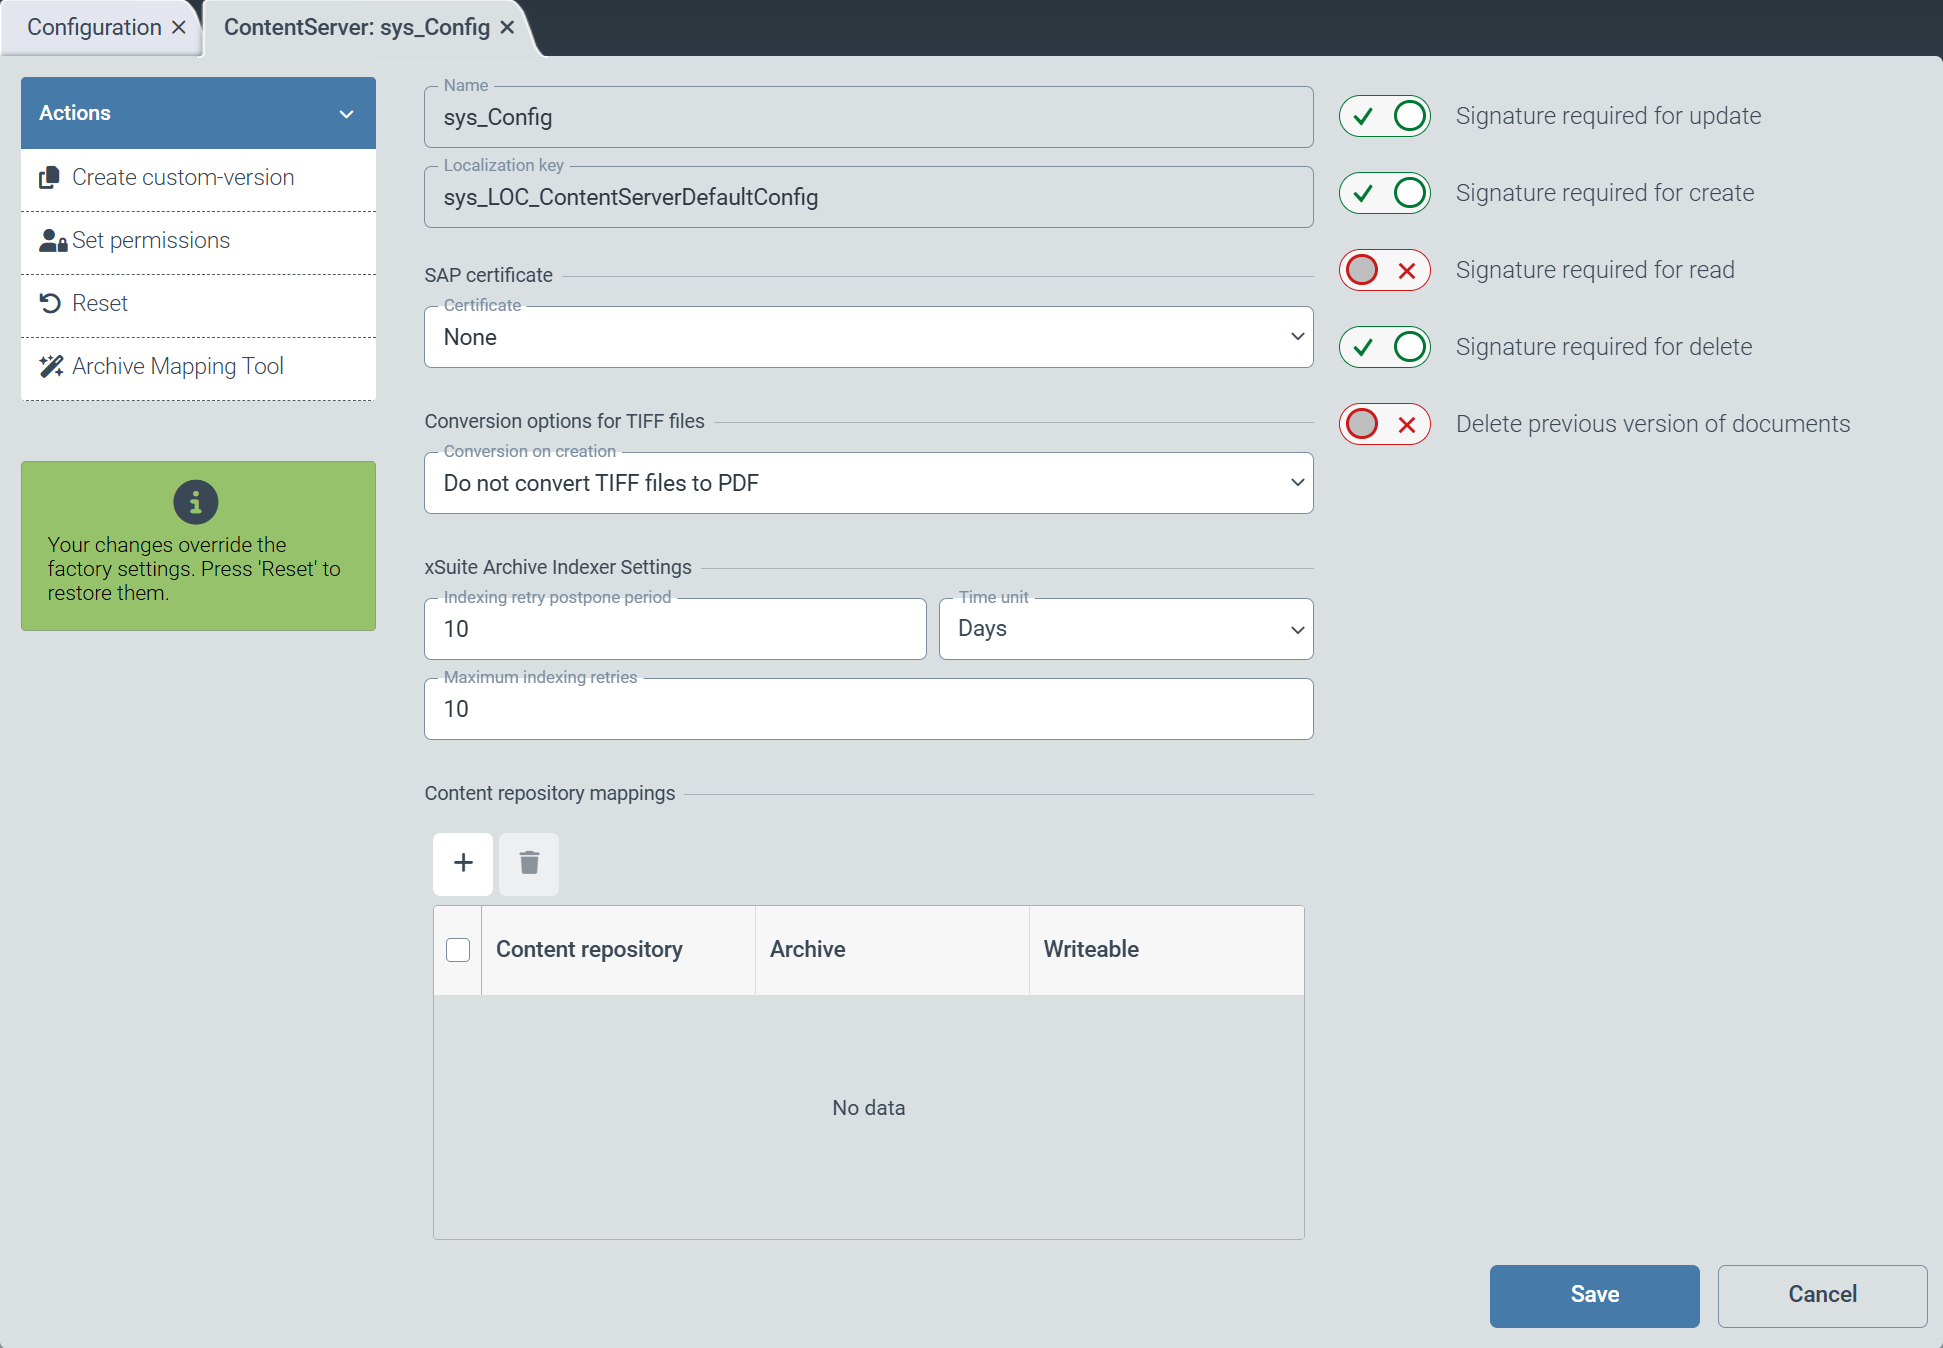1943x1348 pixels.
Task: Click the Archive Mapping Tool wand icon
Action: click(x=51, y=367)
